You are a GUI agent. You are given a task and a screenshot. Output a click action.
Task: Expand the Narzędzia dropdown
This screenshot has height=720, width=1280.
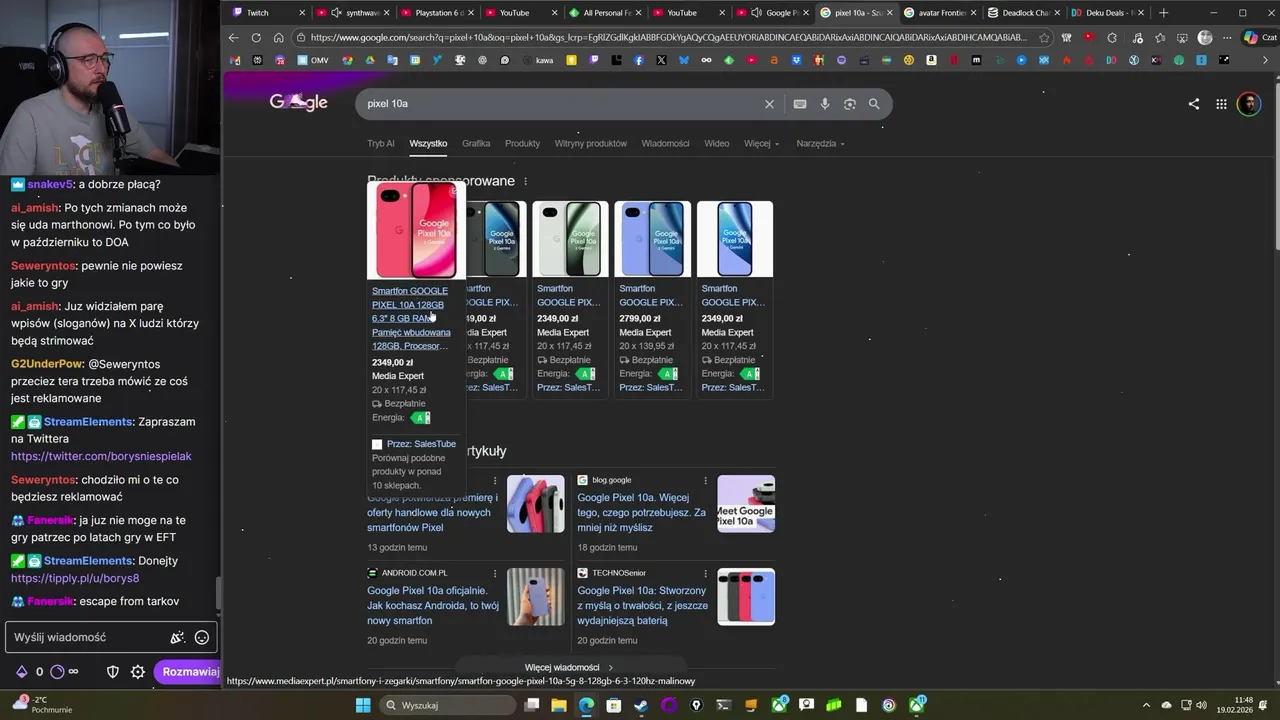[x=821, y=144]
